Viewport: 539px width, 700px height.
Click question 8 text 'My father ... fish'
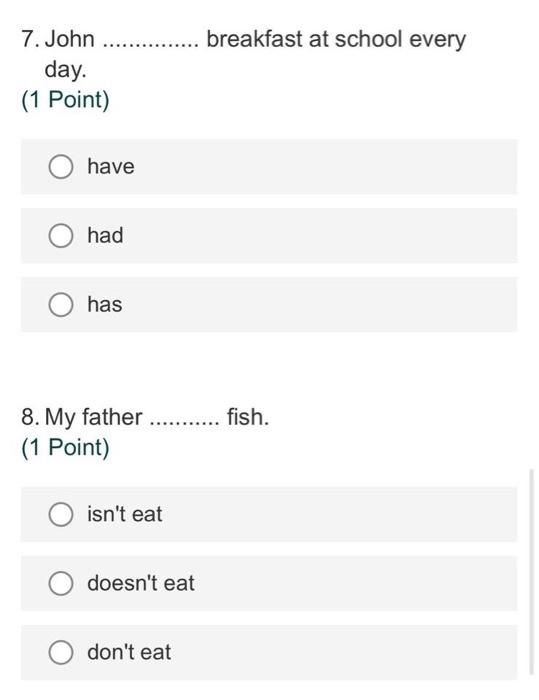tap(145, 417)
